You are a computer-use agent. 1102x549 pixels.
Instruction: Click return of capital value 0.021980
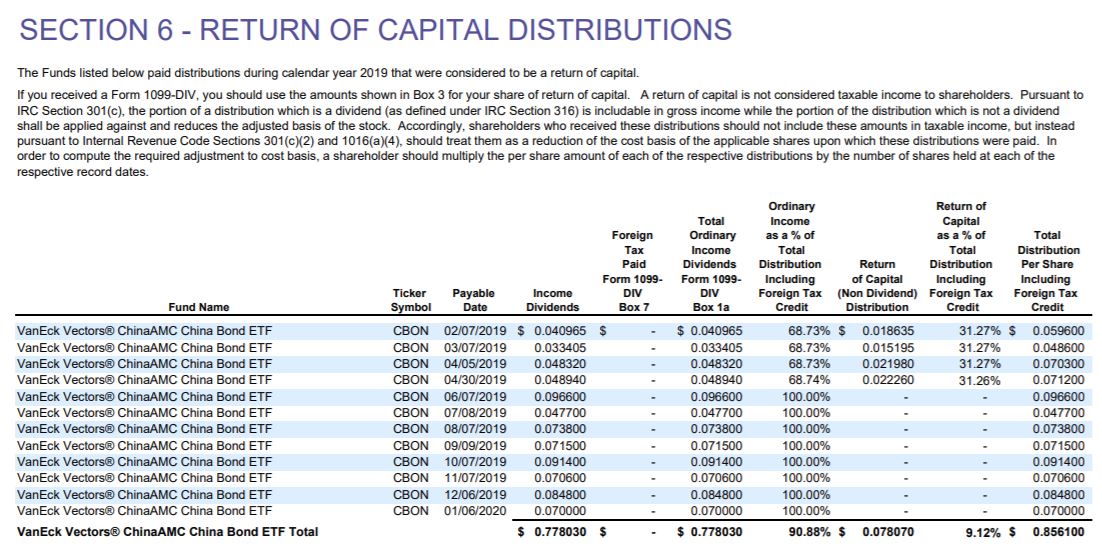[888, 363]
